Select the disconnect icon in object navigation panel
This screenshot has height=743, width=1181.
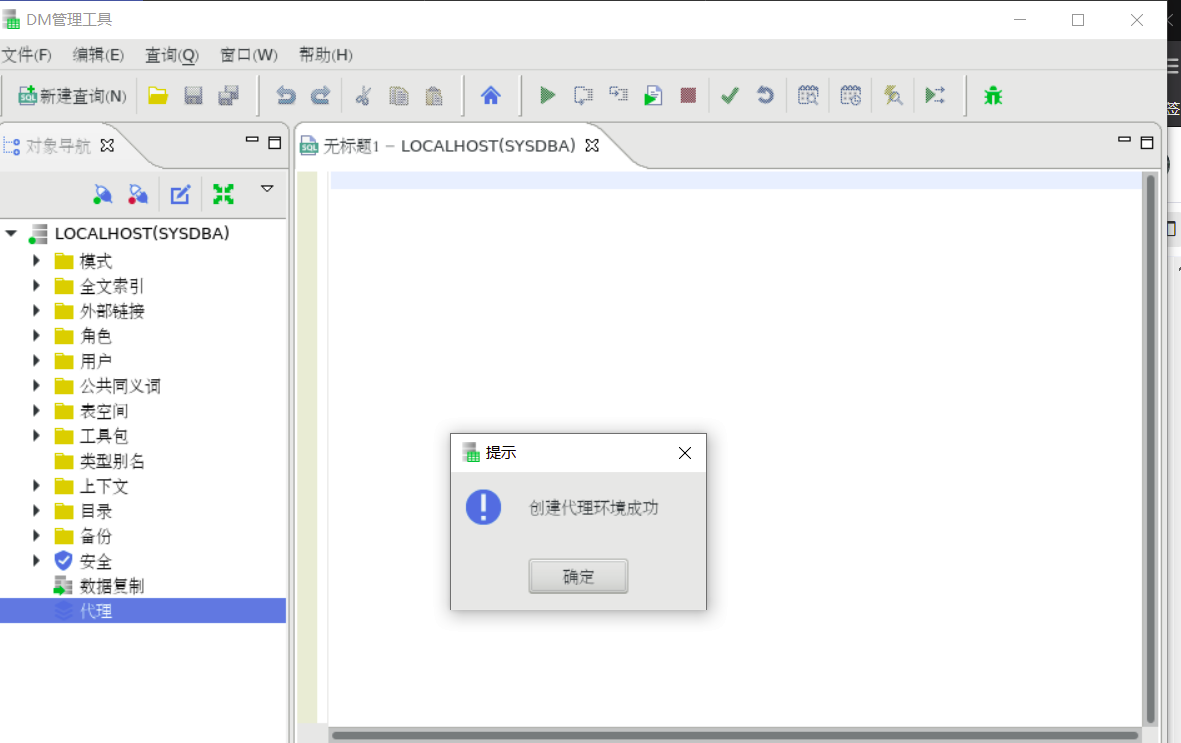point(138,193)
